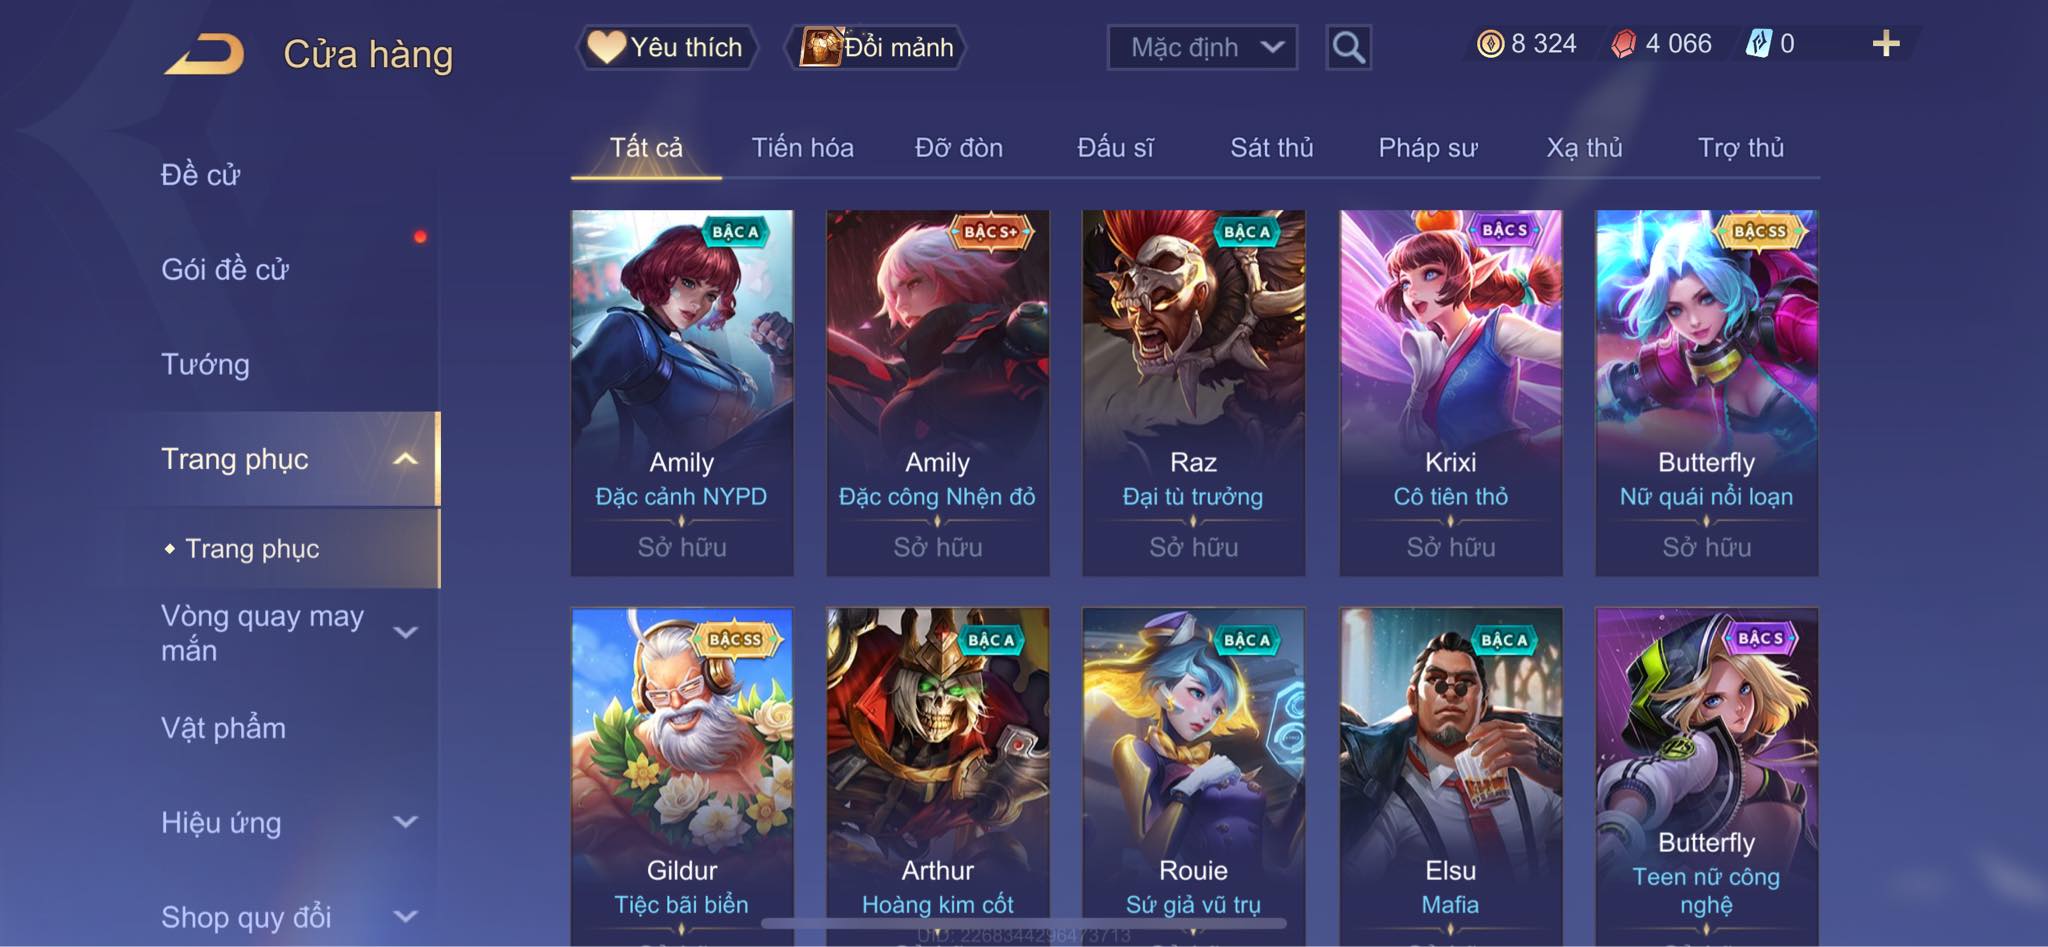Image resolution: width=2048 pixels, height=947 pixels.
Task: Select Krixi Cô tiên thỏ skin card
Action: 1450,392
